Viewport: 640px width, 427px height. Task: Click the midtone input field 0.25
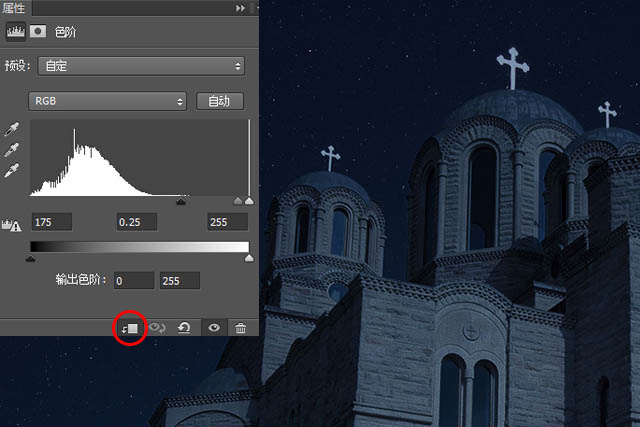point(136,222)
